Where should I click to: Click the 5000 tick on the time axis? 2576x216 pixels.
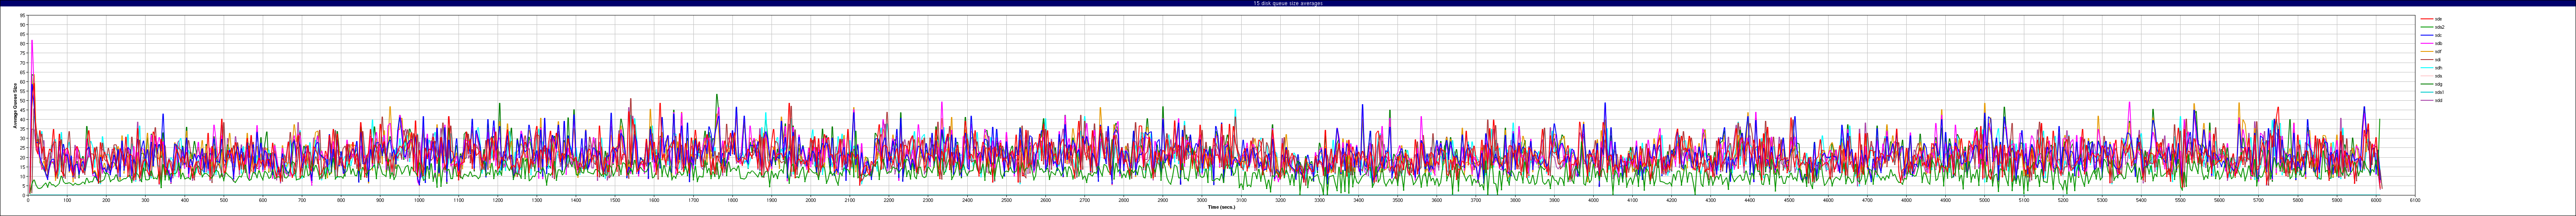point(1984,200)
